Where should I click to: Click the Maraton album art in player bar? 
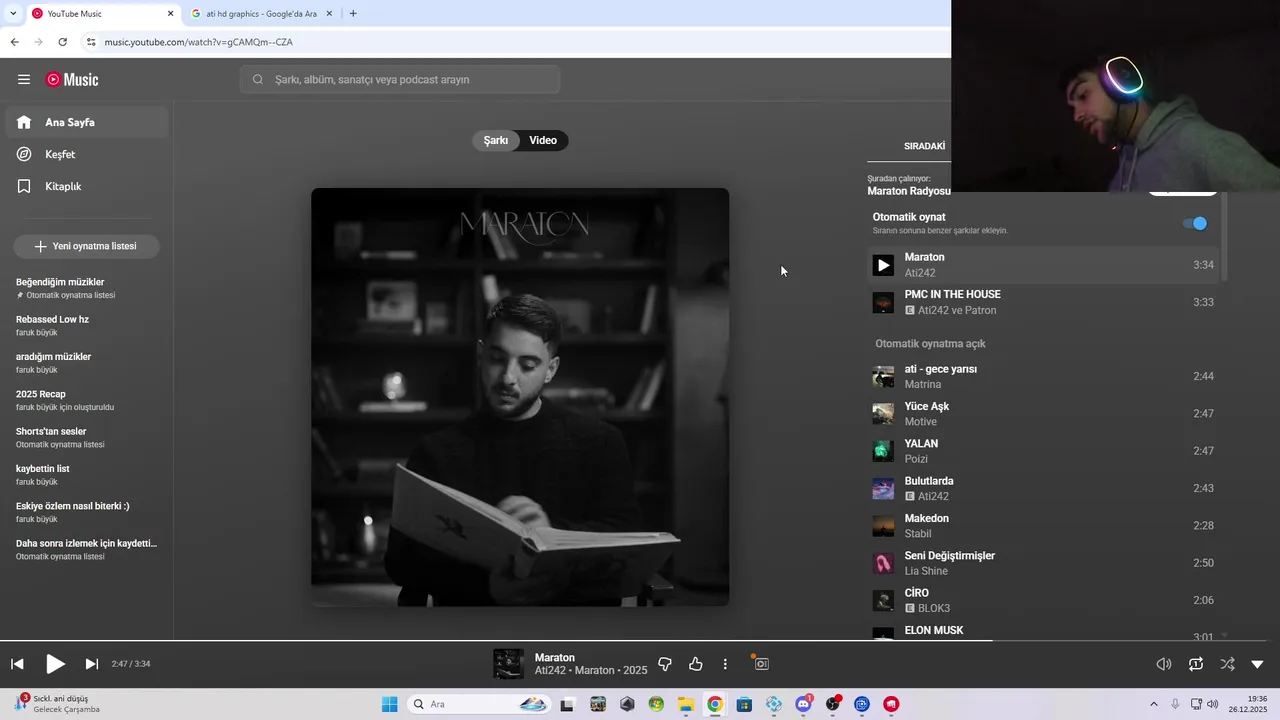click(x=508, y=664)
